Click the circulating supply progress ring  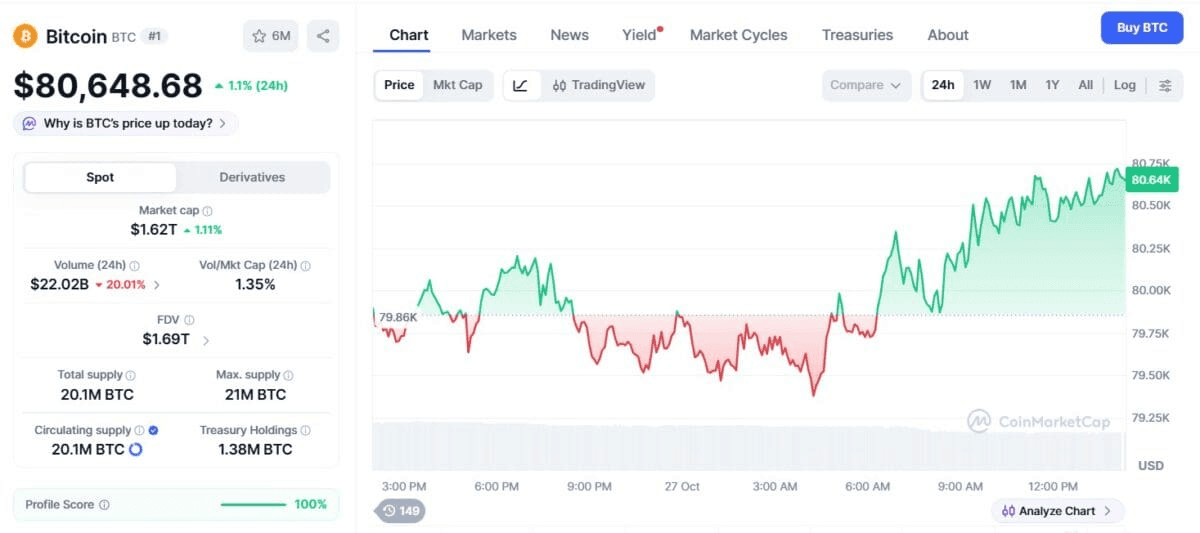(x=136, y=450)
